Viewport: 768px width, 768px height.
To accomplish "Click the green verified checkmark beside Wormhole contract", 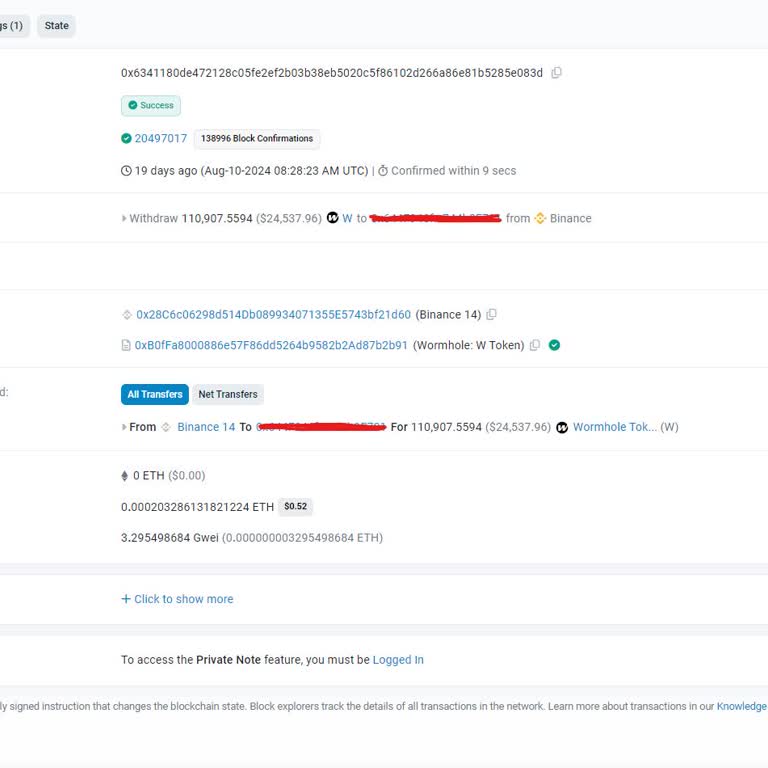I will point(554,346).
